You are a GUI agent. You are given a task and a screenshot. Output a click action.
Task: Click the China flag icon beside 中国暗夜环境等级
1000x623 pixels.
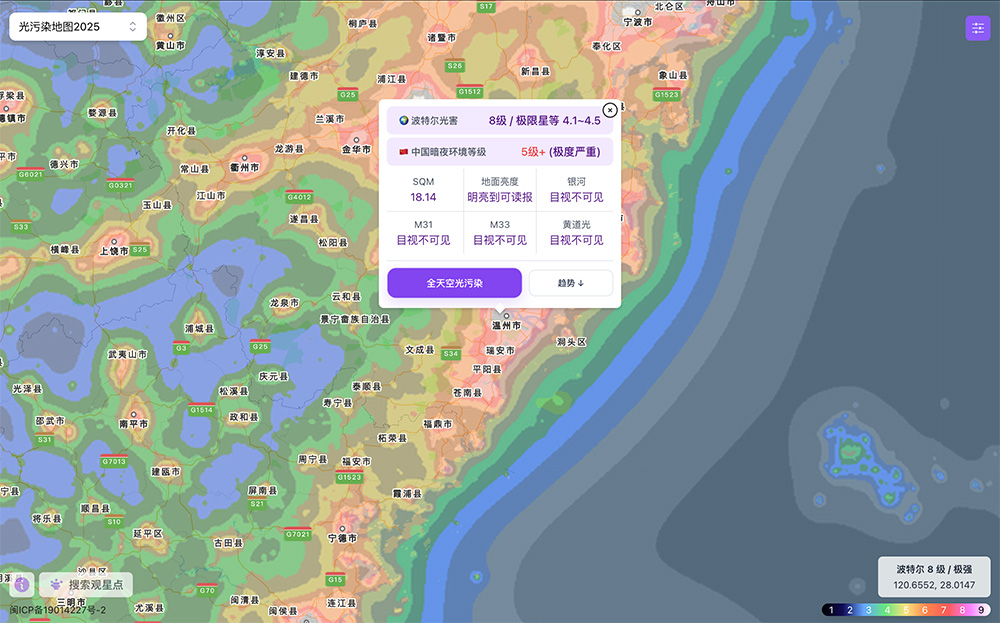404,152
